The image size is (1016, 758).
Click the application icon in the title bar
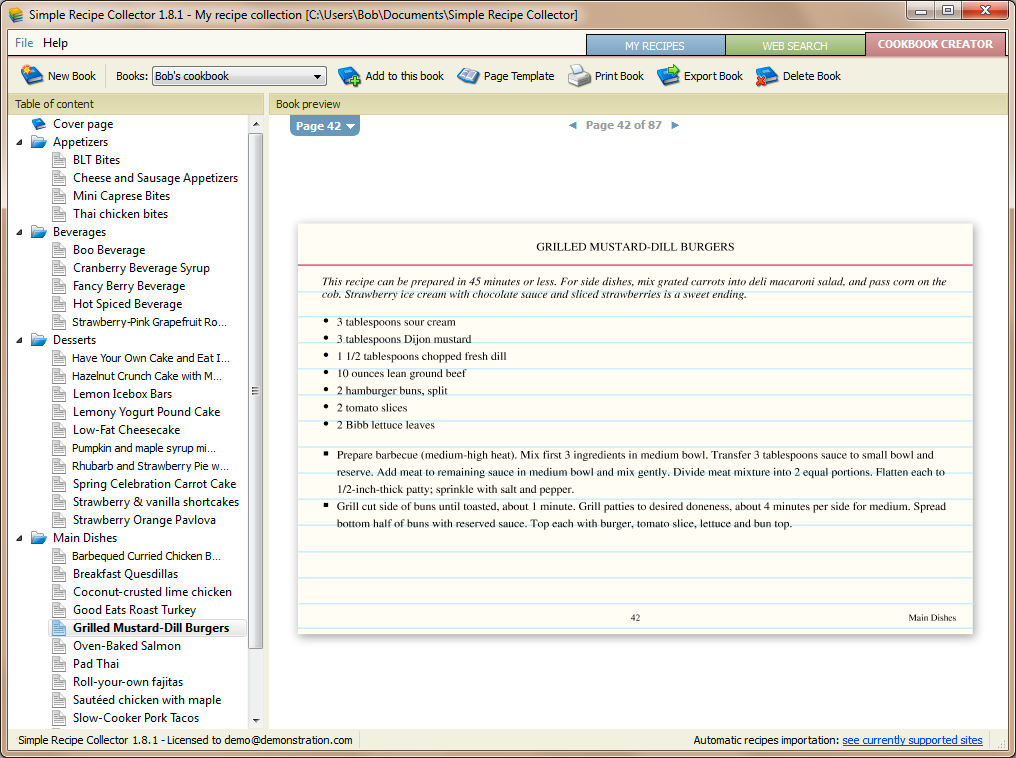pyautogui.click(x=16, y=14)
